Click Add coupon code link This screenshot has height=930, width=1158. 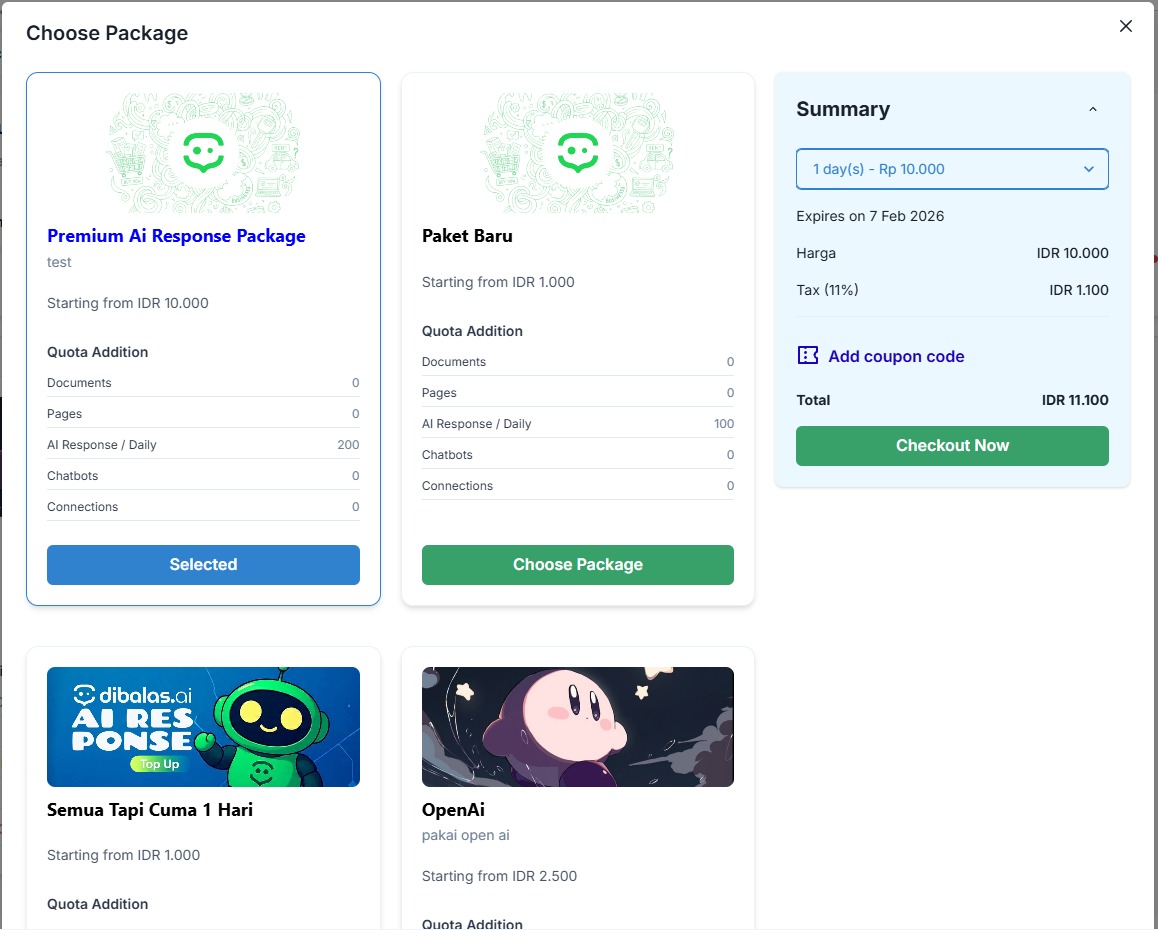point(896,356)
